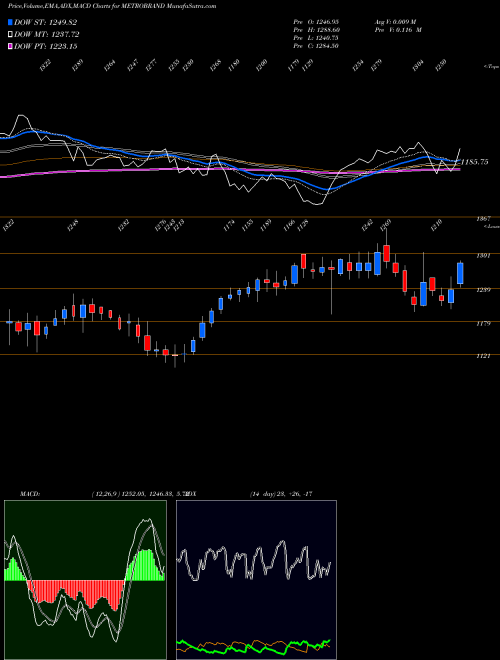This screenshot has height=660, width=500.
Task: Click the 1153 value in the lows row
Action: pyautogui.click(x=247, y=225)
